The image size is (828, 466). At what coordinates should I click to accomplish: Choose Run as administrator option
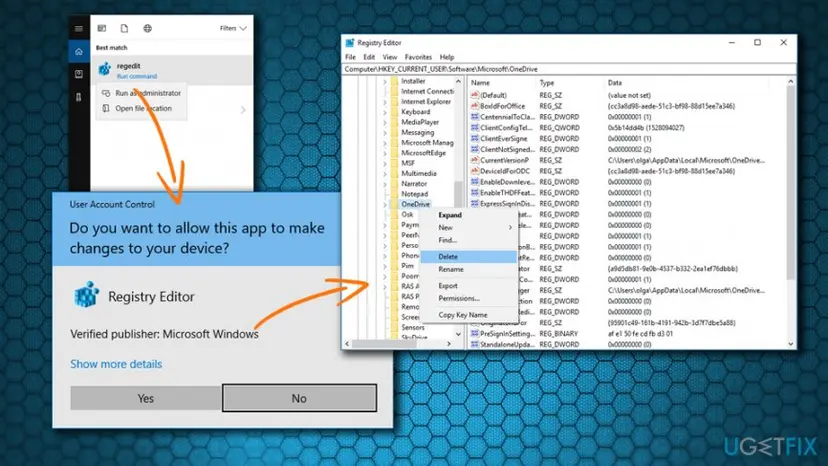[x=142, y=93]
